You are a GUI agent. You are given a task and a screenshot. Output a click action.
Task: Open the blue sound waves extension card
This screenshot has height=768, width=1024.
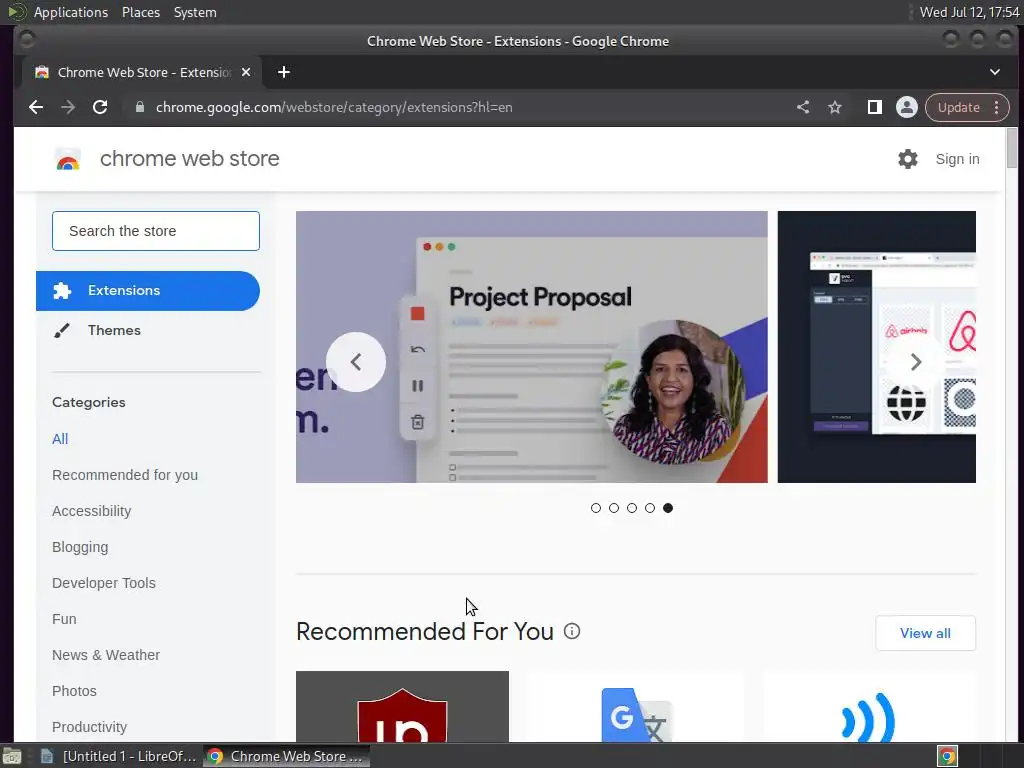coord(869,707)
